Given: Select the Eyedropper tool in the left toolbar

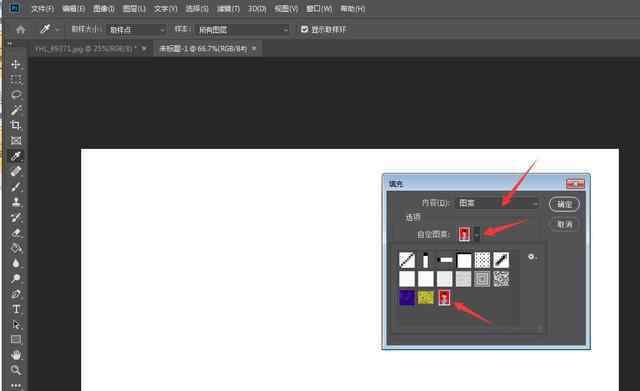Looking at the screenshot, I should 16,156.
